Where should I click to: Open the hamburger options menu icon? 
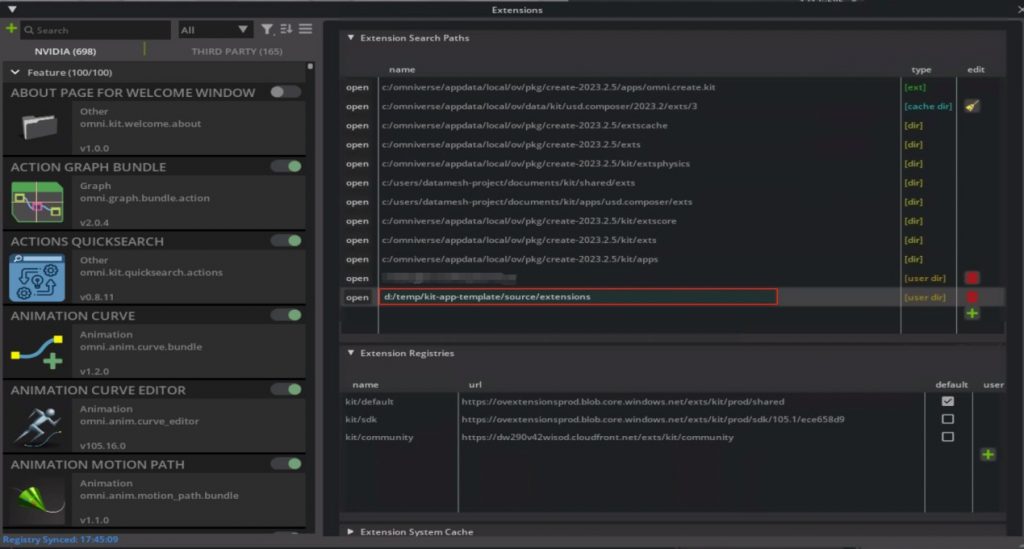coord(305,29)
